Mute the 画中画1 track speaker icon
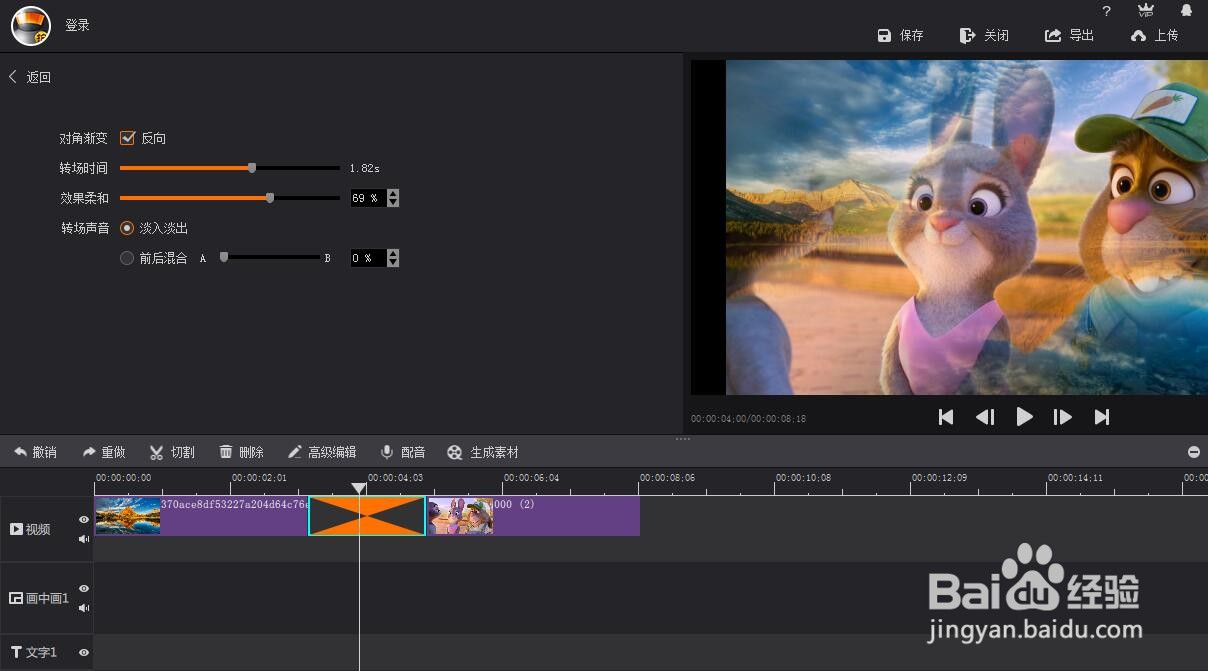This screenshot has height=671, width=1208. (84, 608)
